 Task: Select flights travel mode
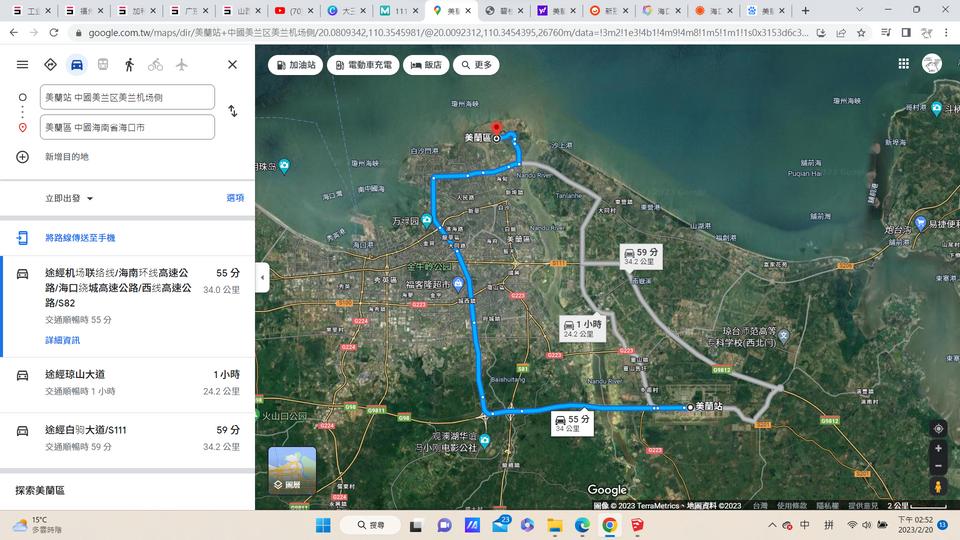click(x=182, y=64)
